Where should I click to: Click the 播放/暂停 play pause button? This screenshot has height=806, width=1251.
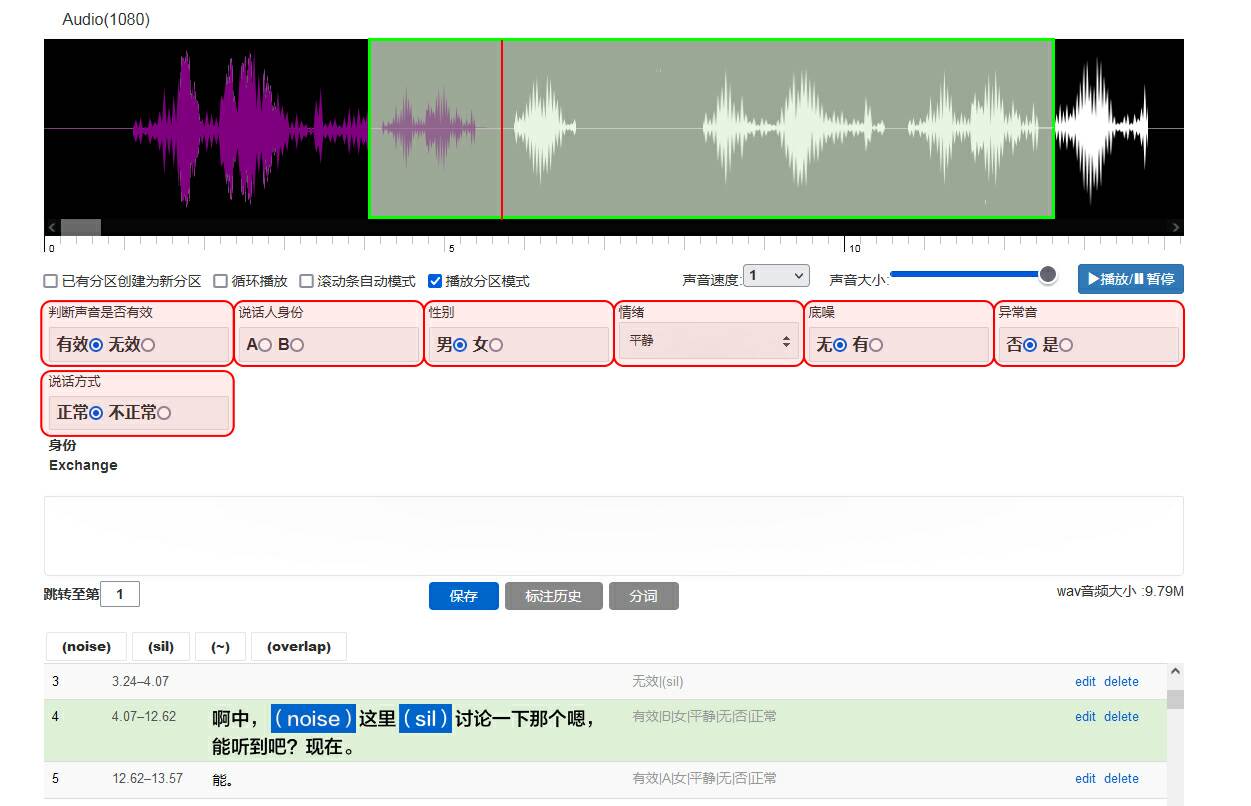tap(1130, 279)
